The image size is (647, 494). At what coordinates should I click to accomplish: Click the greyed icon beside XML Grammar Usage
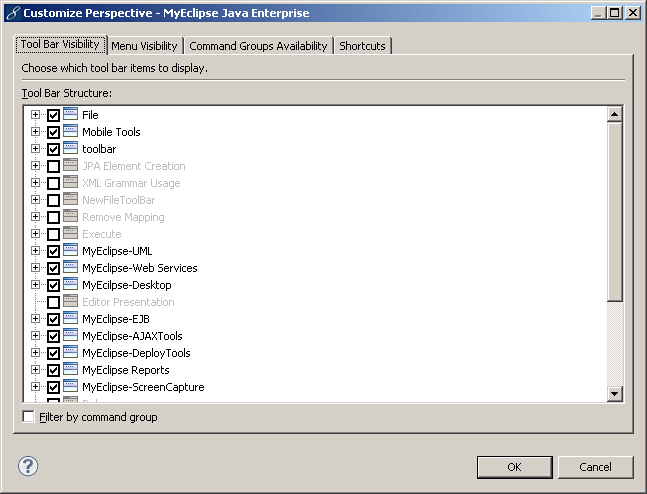71,182
